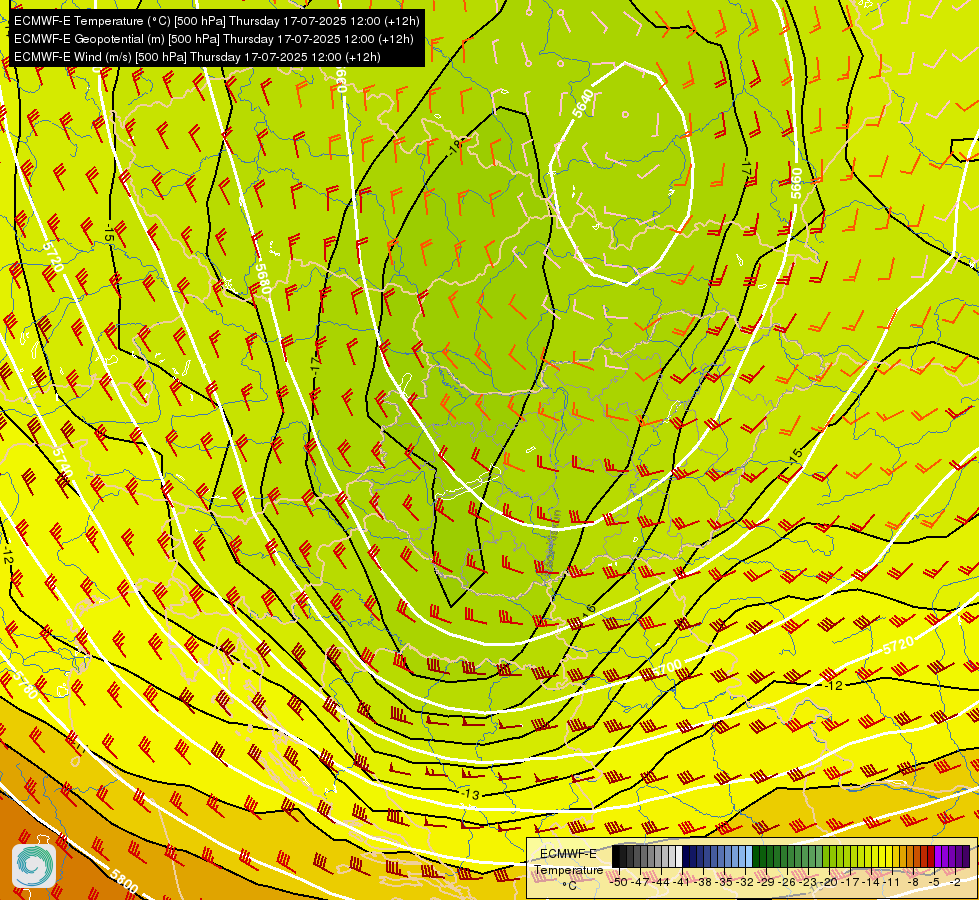Click the -38 legend tick label
This screenshot has width=979, height=900.
704,882
